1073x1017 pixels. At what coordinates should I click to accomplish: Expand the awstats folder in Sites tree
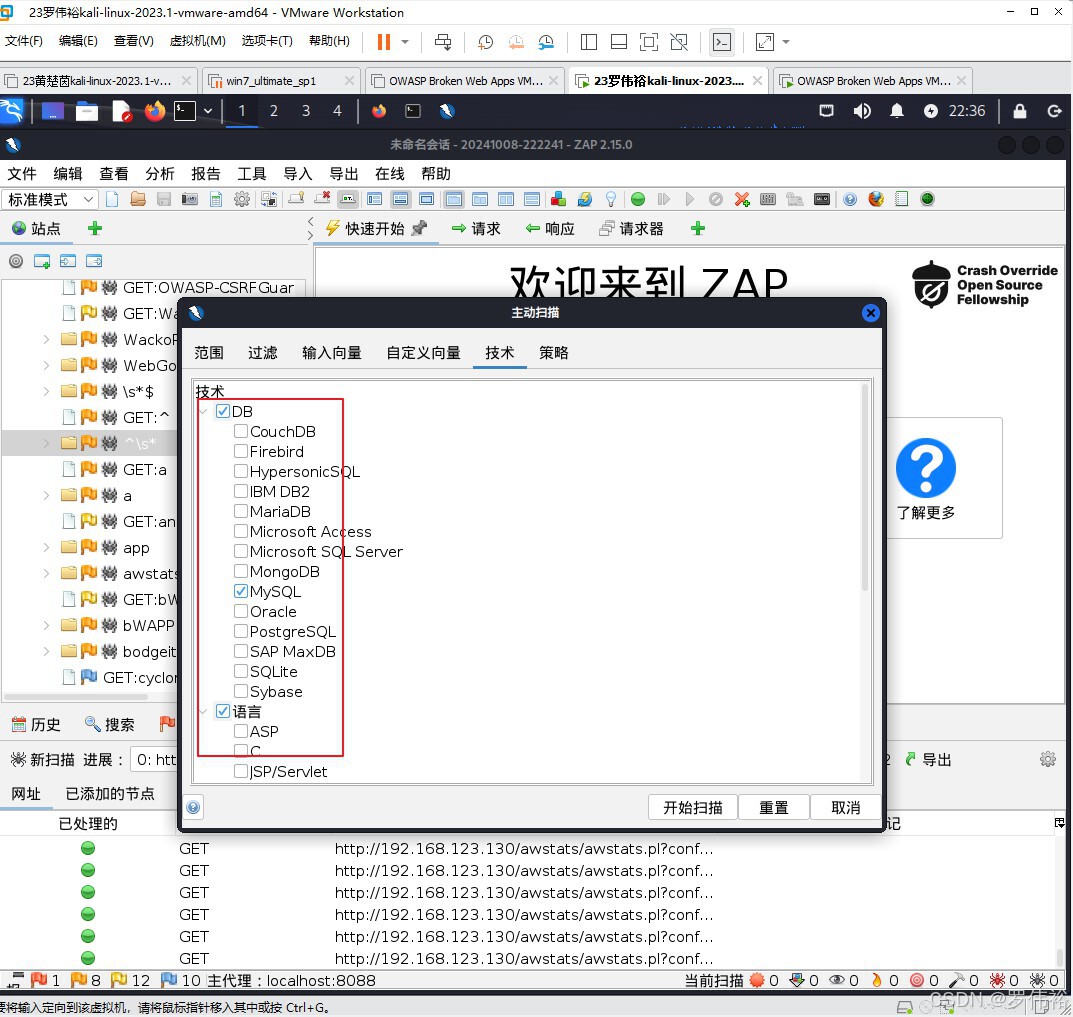tap(46, 574)
